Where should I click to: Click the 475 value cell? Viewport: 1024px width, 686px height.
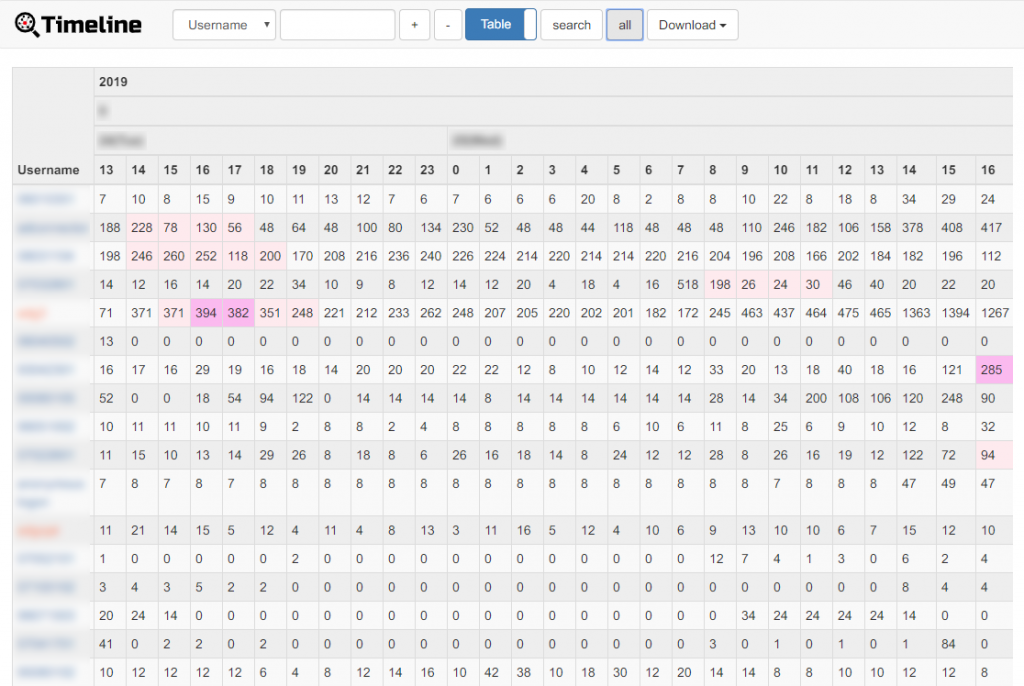click(x=848, y=313)
